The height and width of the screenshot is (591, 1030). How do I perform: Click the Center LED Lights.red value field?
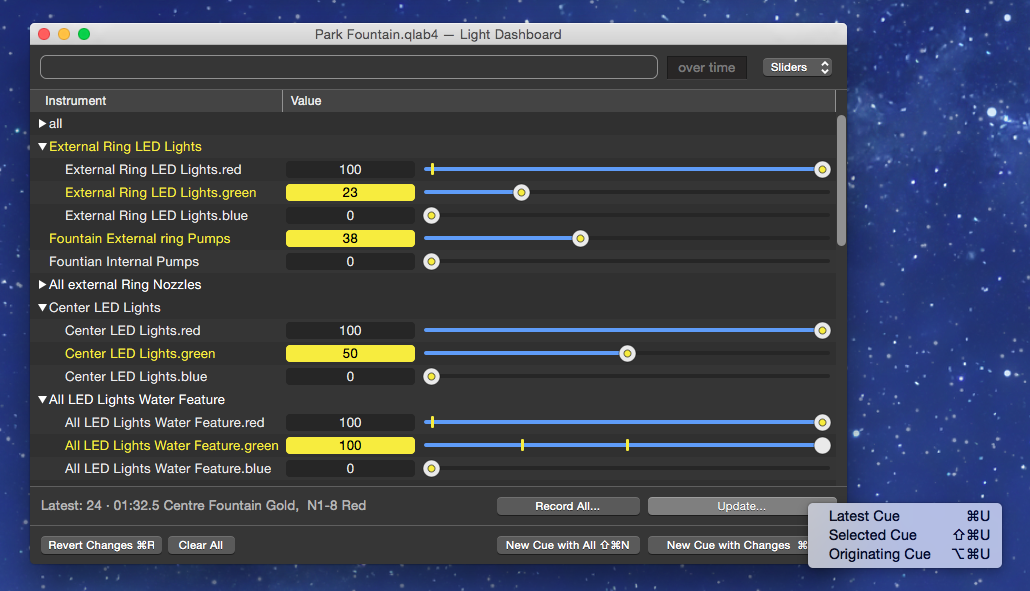(350, 330)
